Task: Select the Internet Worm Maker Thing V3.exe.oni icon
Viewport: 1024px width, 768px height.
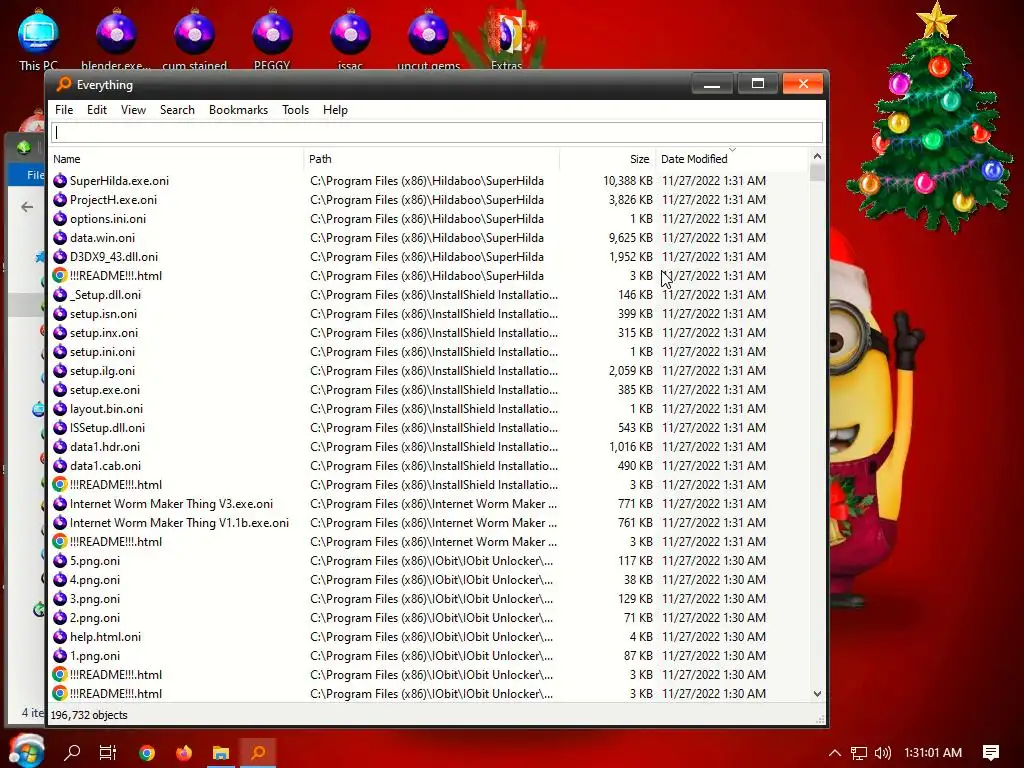Action: [60, 504]
